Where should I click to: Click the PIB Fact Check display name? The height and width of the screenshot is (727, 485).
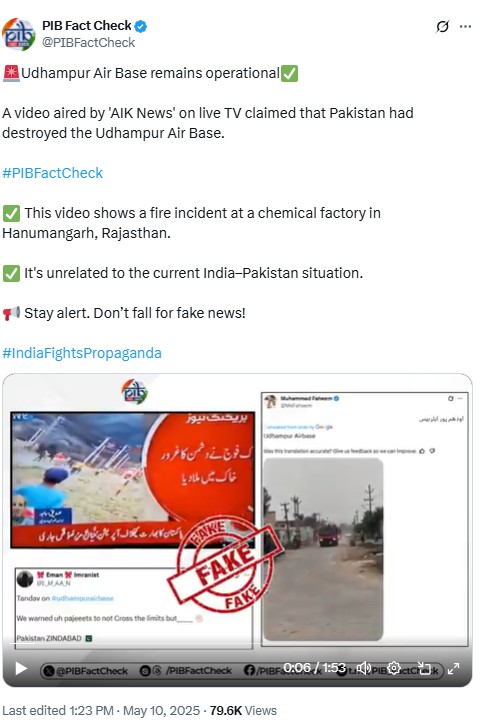coord(87,26)
